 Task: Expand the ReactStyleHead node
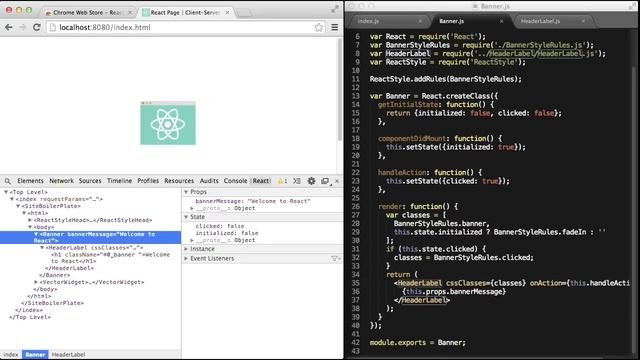pyautogui.click(x=30, y=220)
